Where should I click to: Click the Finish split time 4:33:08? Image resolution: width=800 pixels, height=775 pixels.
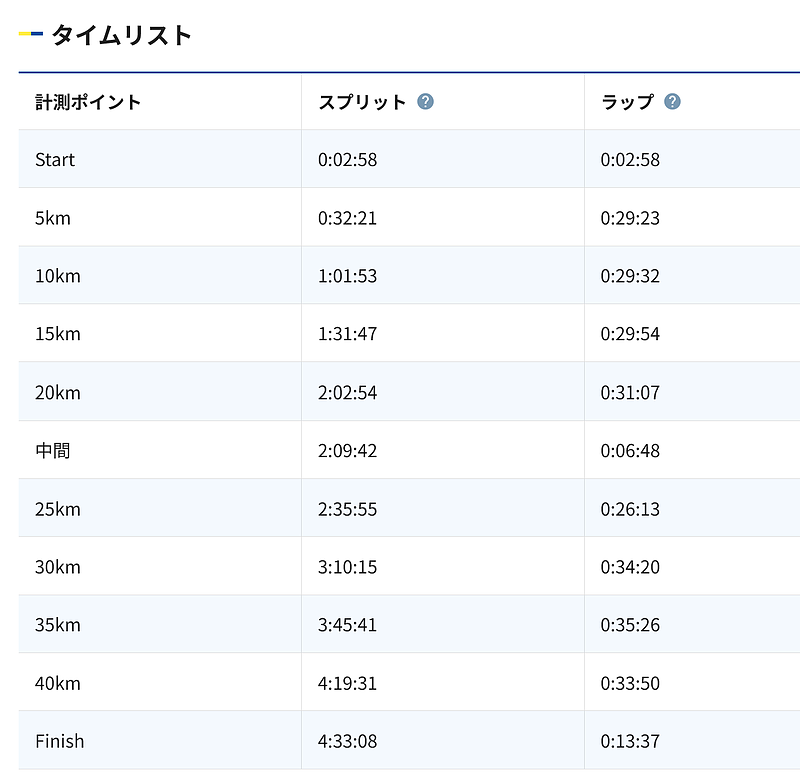pos(347,742)
